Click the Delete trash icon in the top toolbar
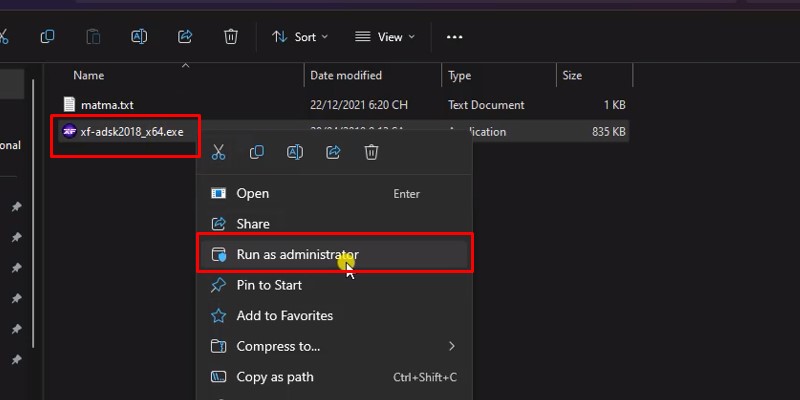Image resolution: width=800 pixels, height=400 pixels. (x=231, y=37)
